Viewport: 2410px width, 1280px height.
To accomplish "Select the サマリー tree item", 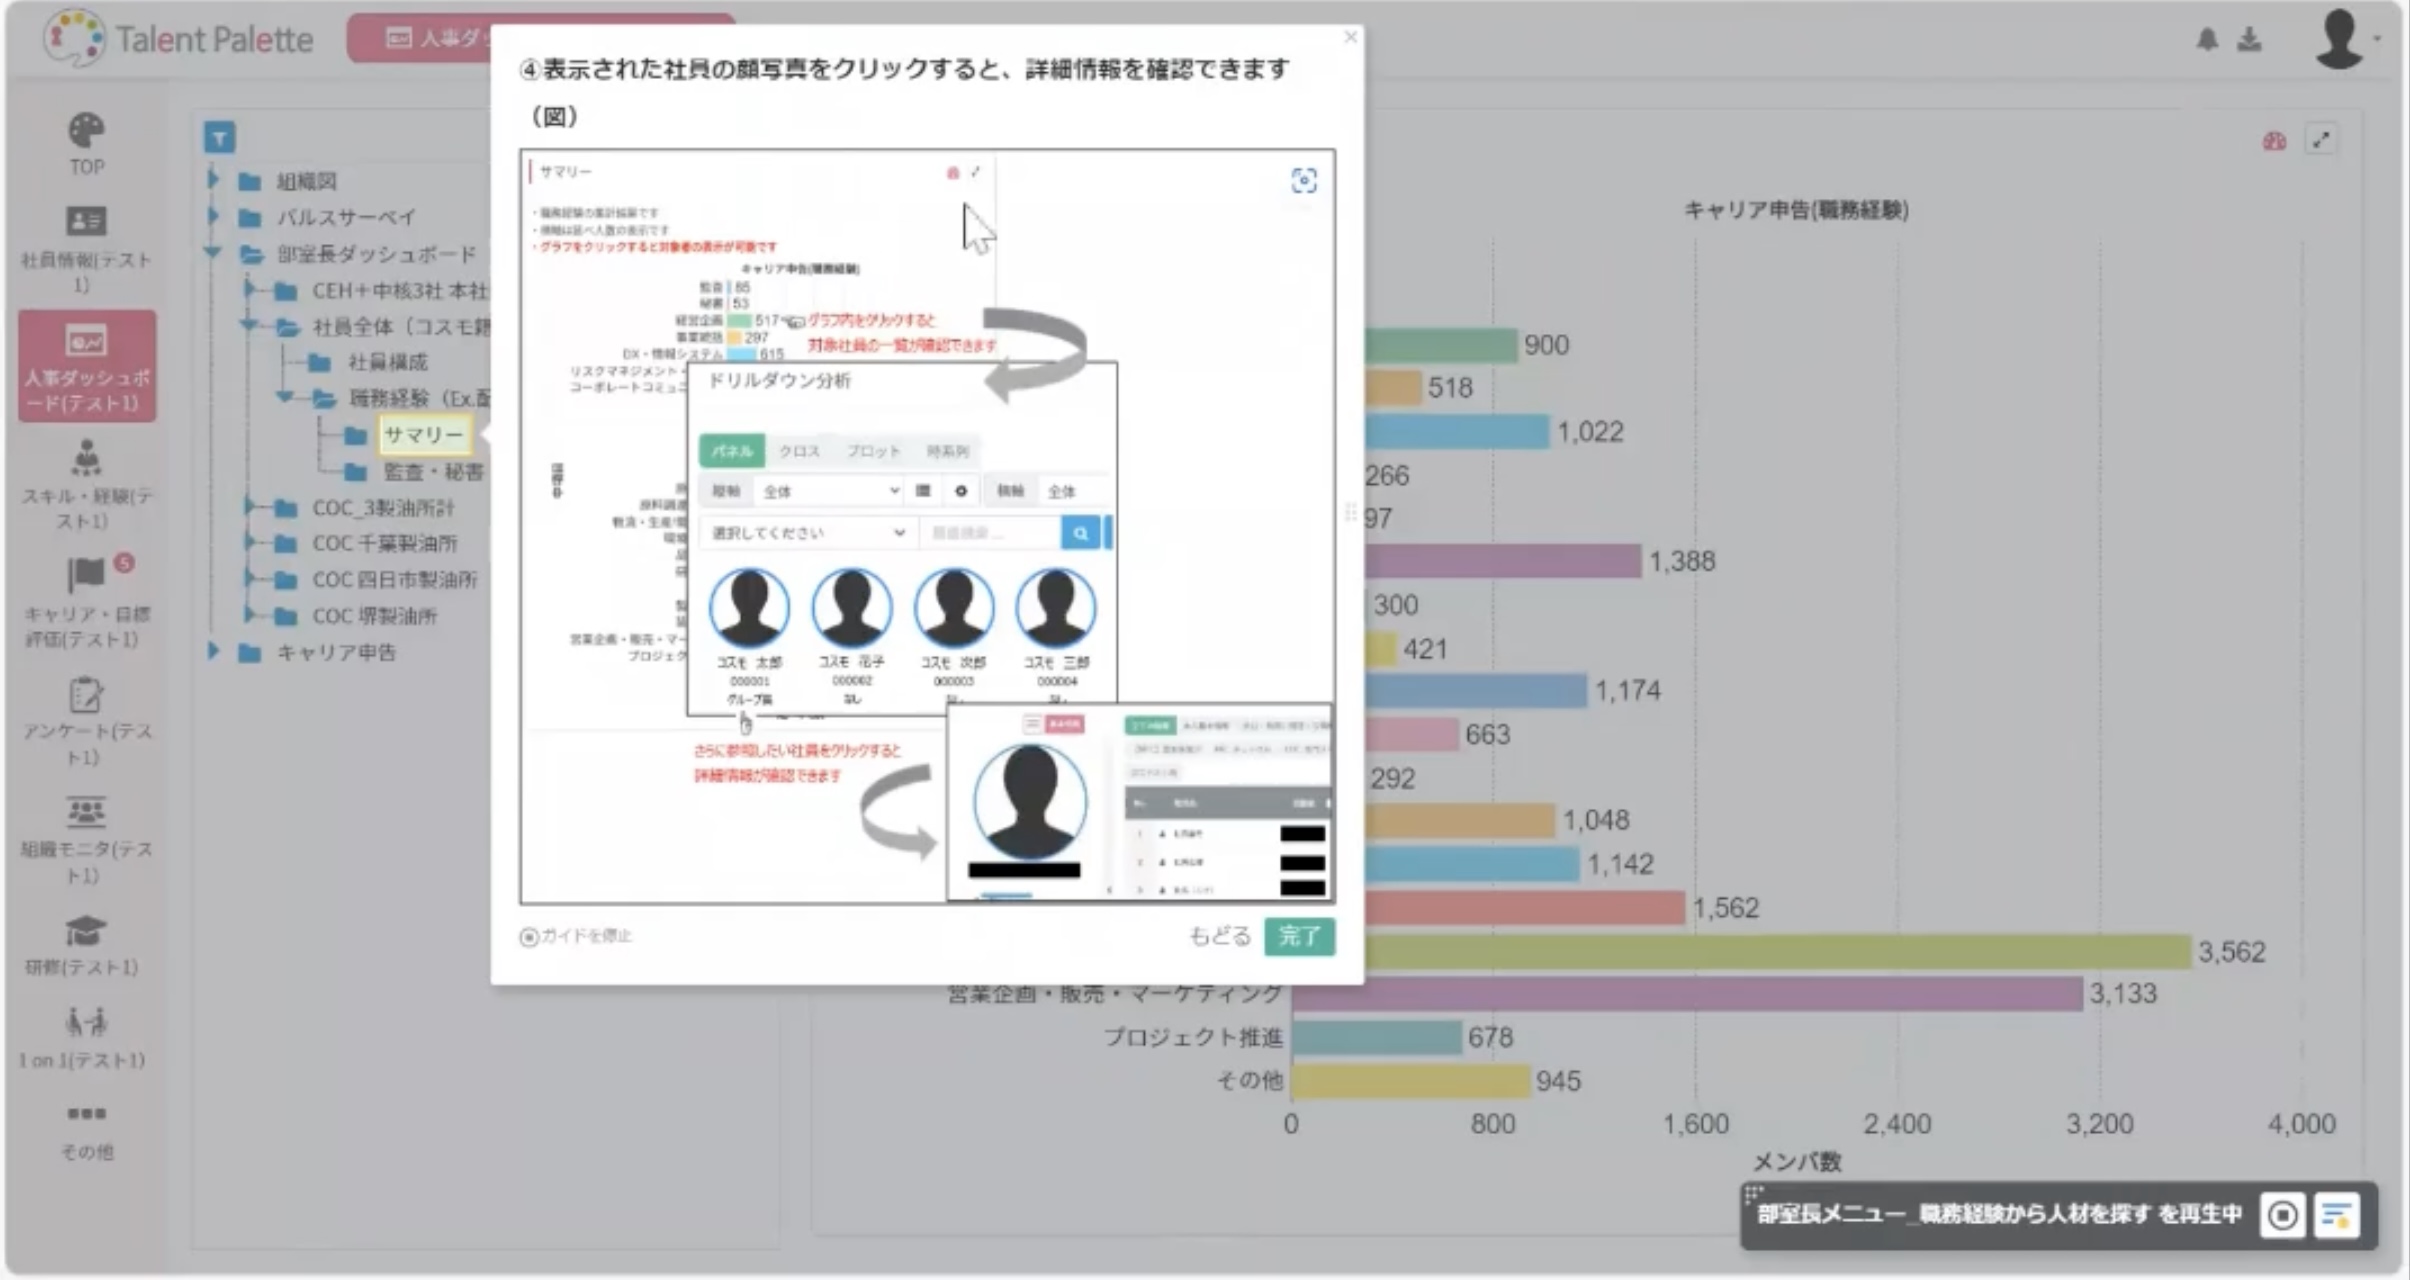I will click(x=424, y=435).
